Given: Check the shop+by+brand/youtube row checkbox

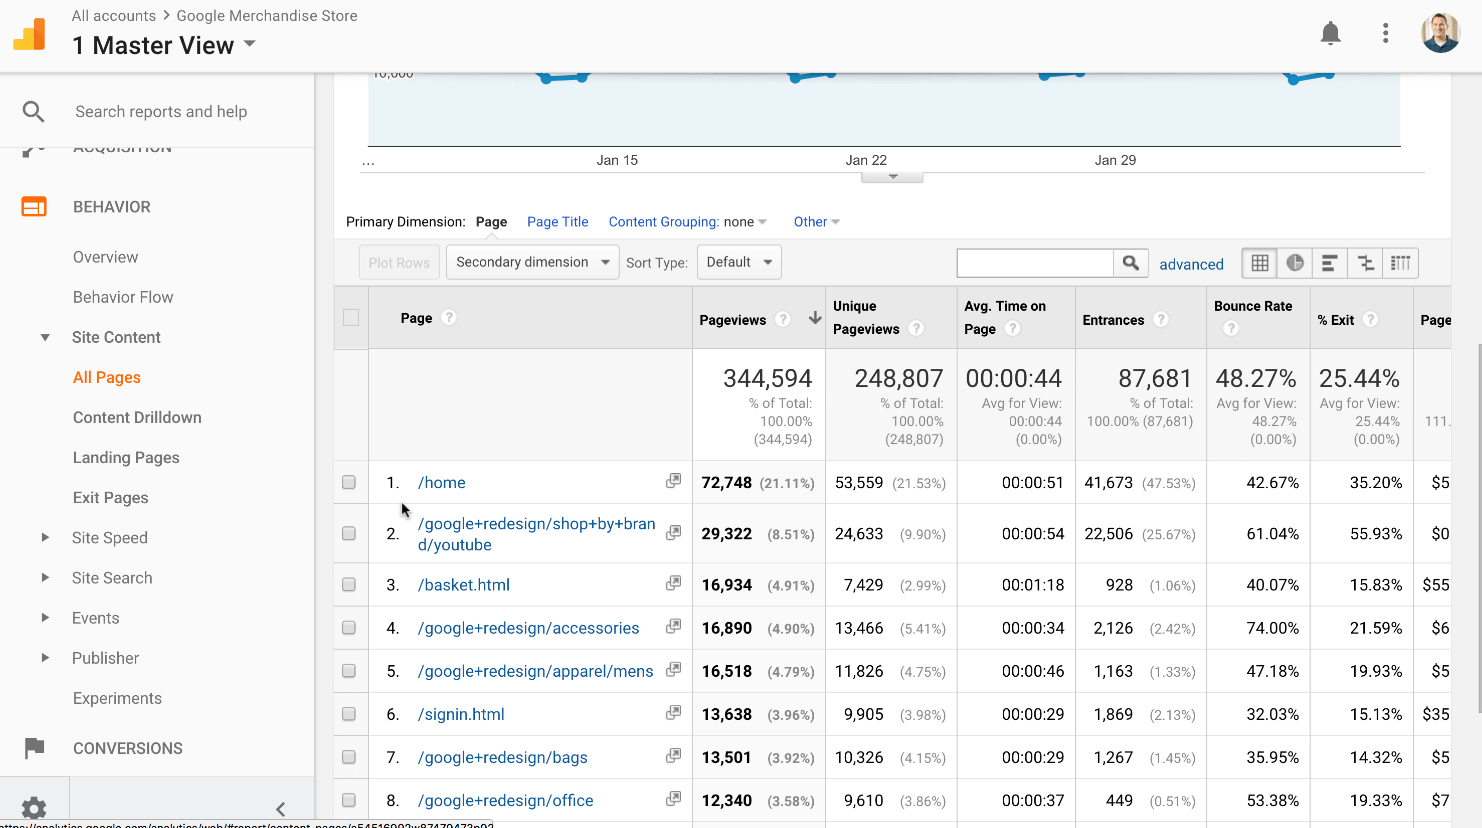Looking at the screenshot, I should point(349,533).
